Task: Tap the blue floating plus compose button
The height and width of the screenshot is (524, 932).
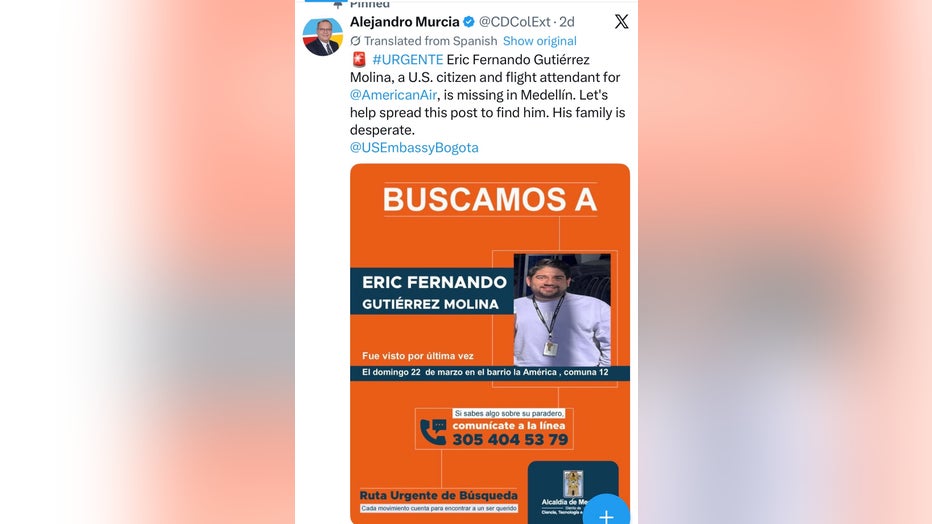Action: point(606,513)
